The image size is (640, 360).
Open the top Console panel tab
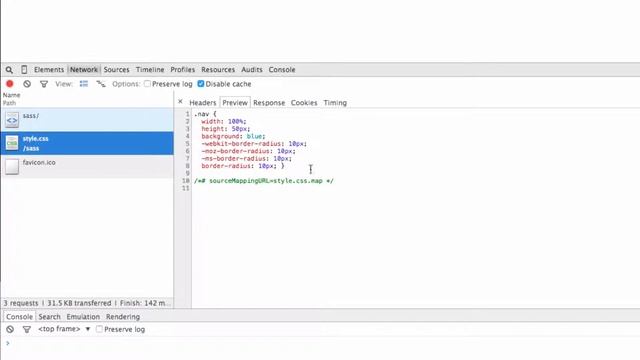coord(282,70)
